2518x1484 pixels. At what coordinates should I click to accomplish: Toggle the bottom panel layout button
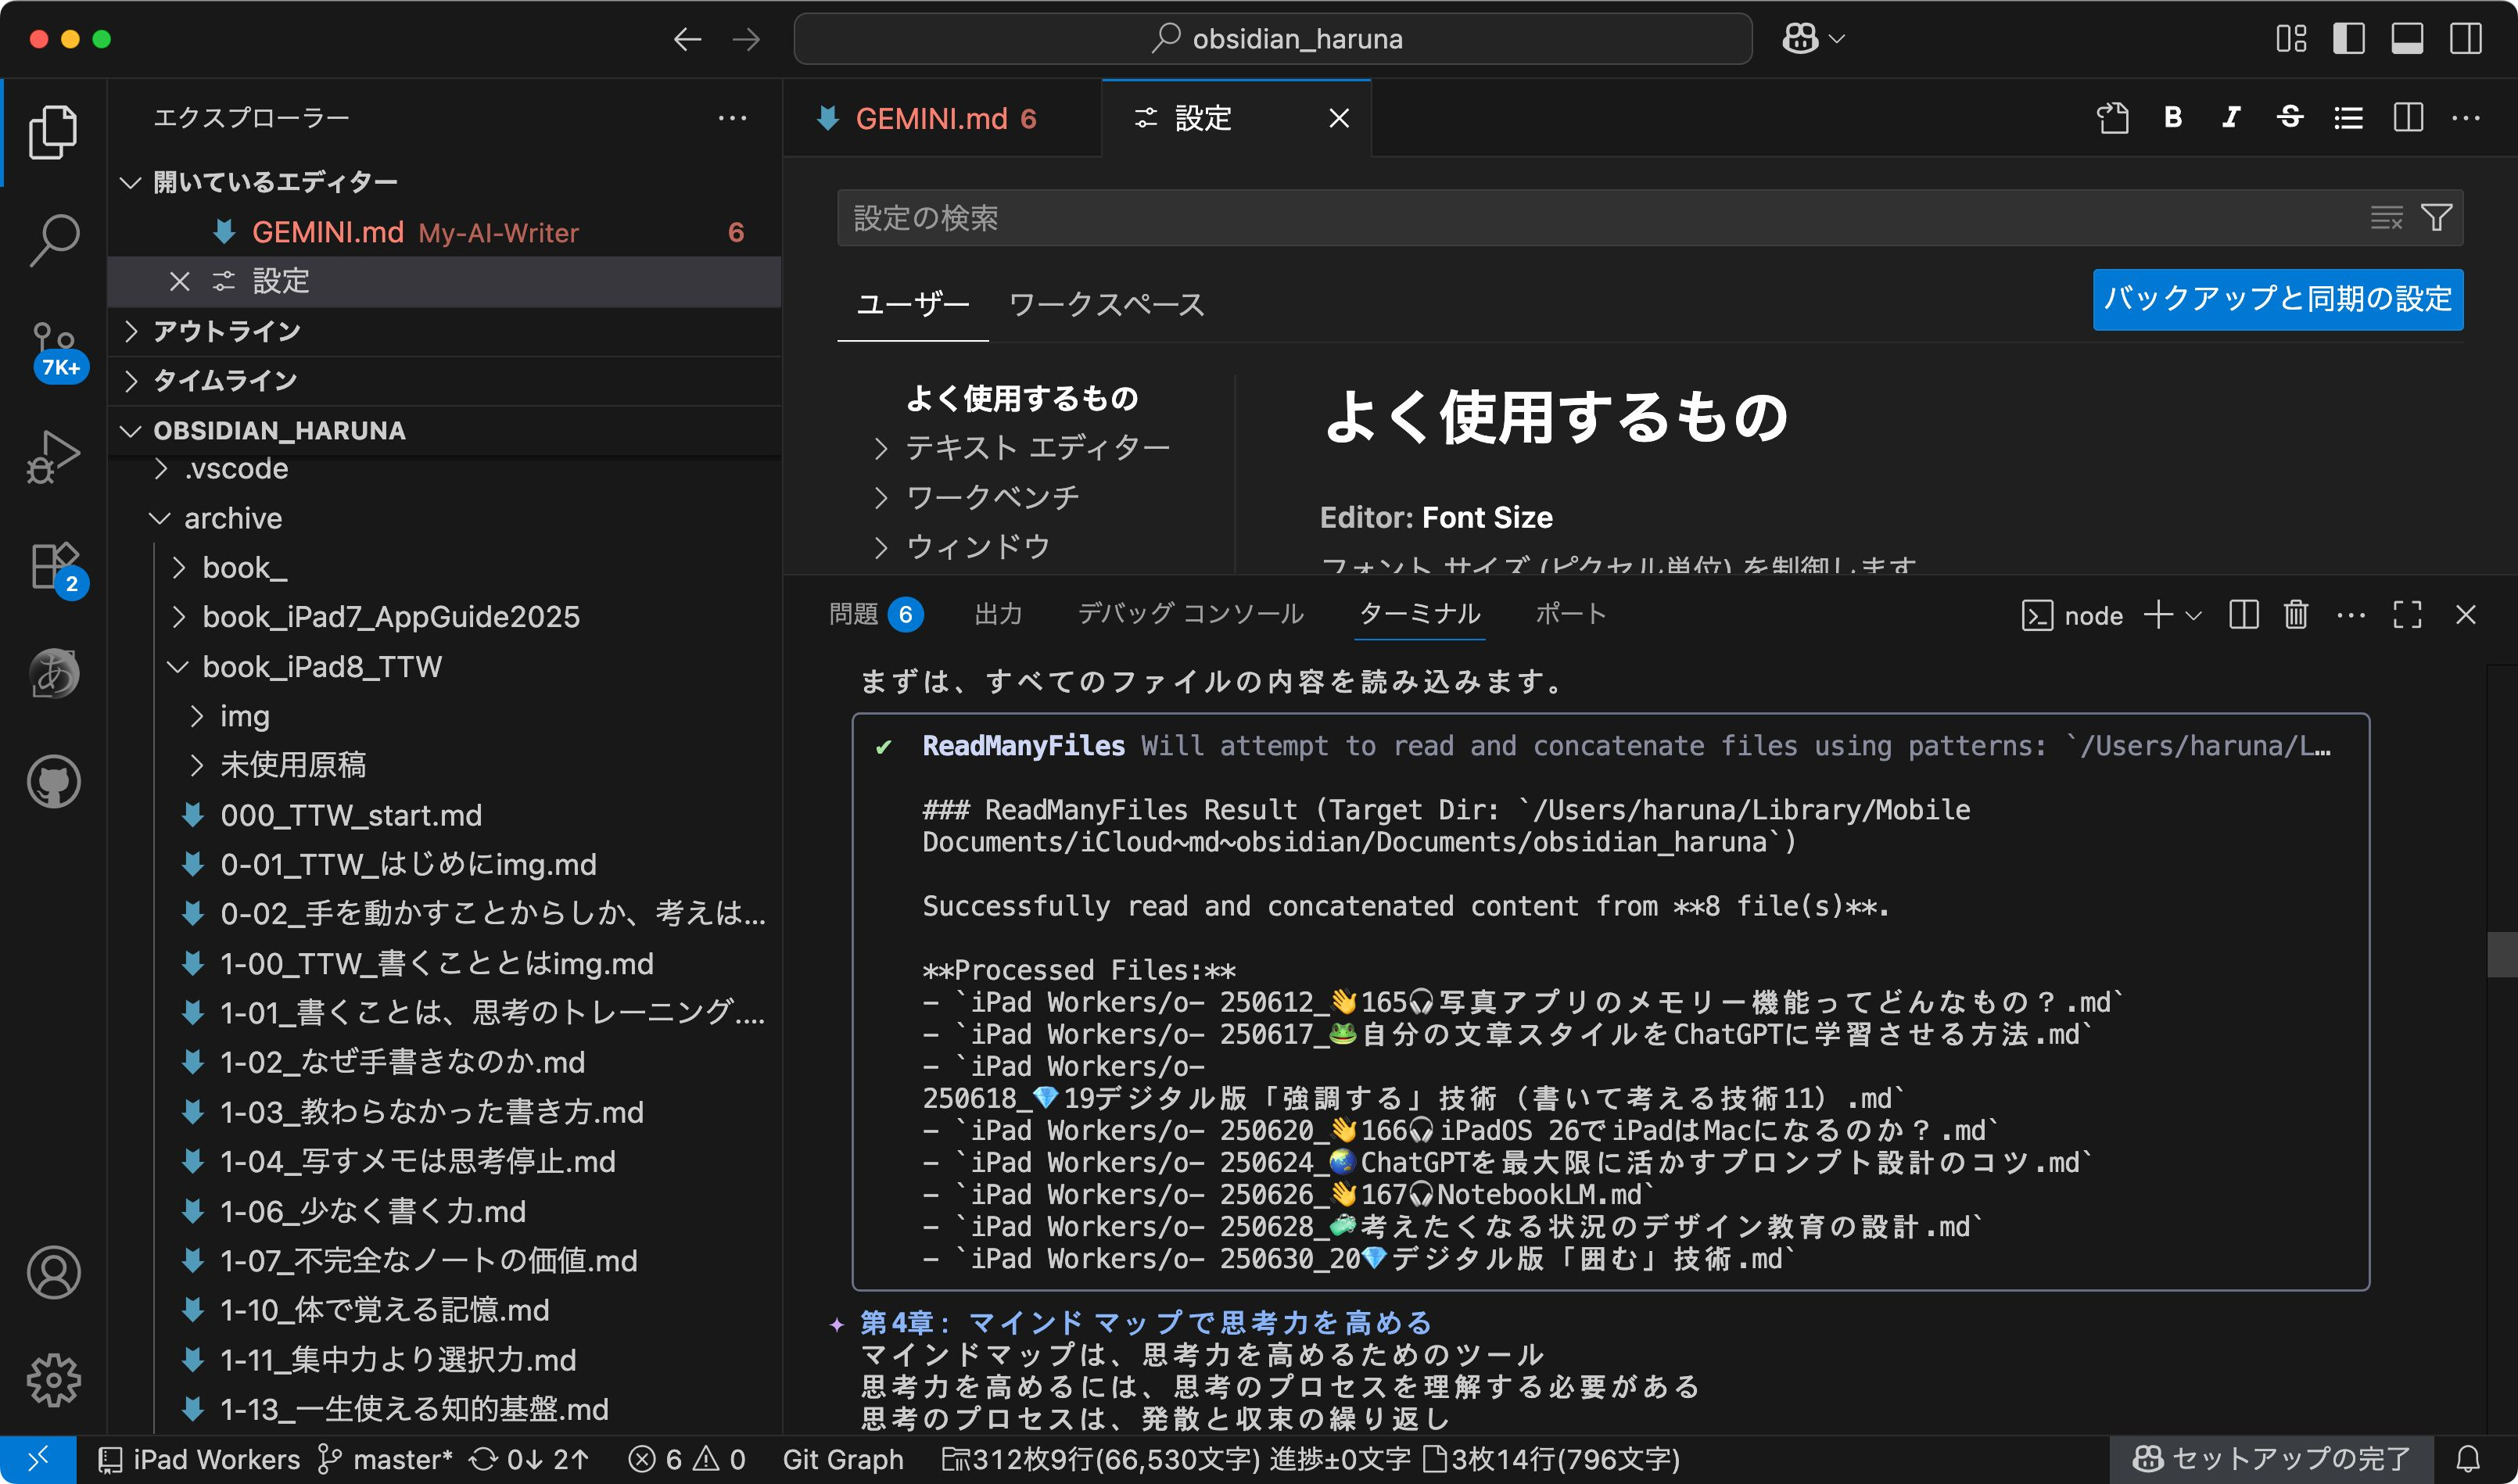point(2406,39)
